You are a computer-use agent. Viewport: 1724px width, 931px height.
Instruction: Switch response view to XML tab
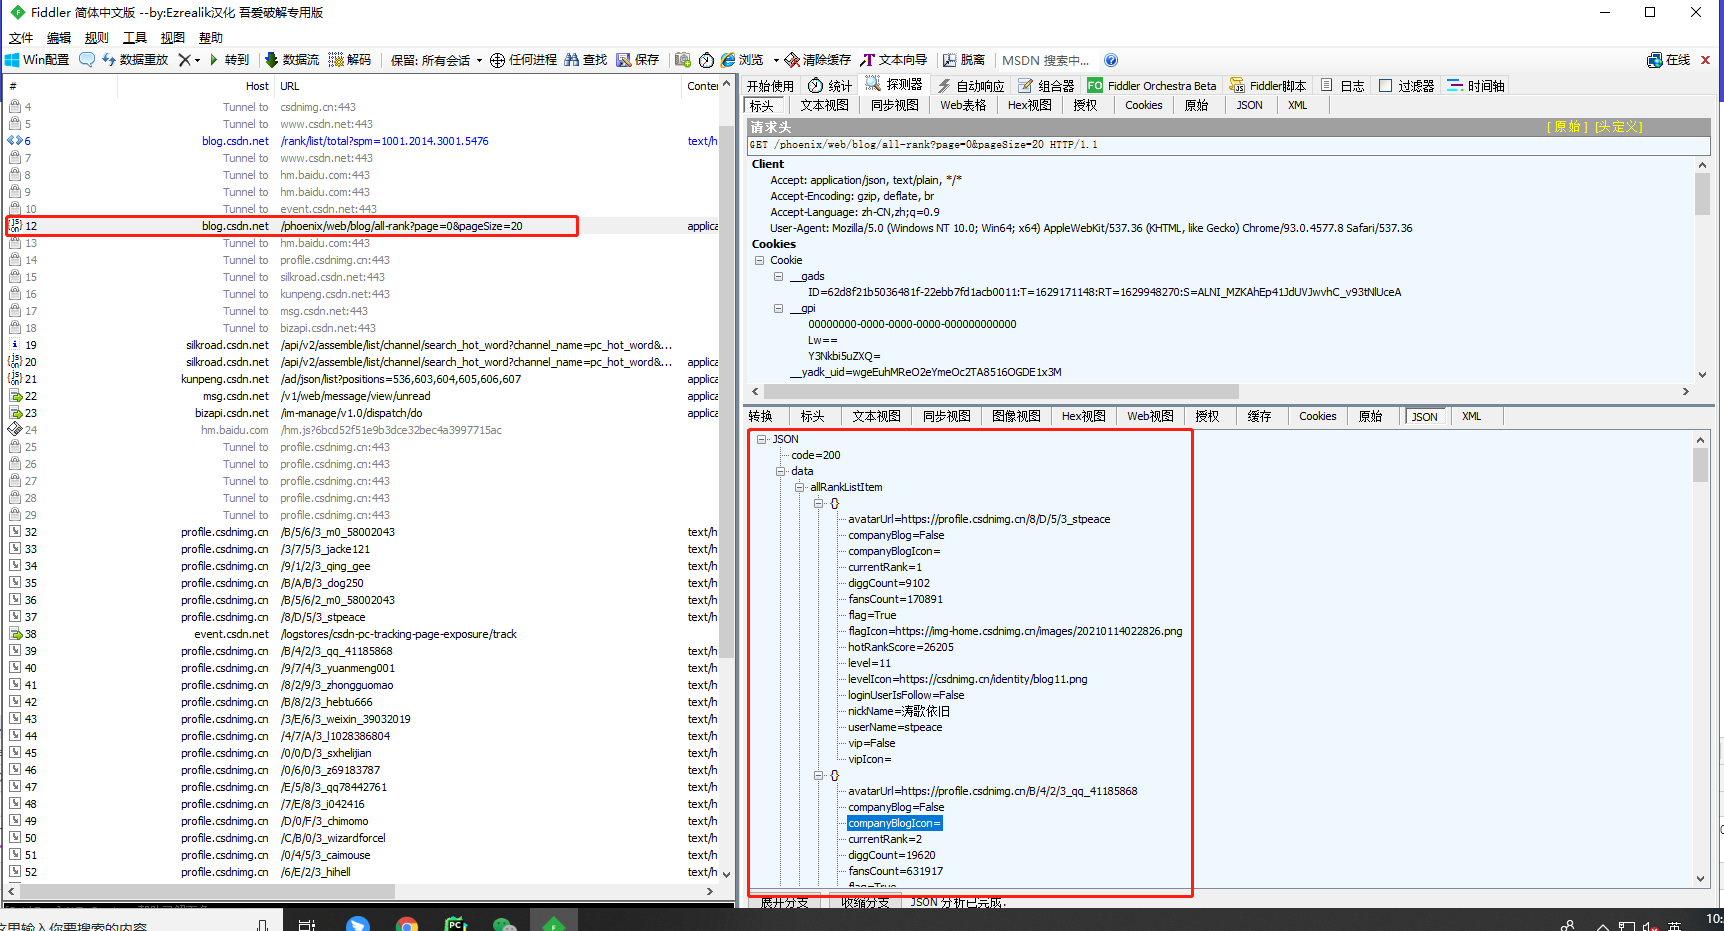point(1471,416)
